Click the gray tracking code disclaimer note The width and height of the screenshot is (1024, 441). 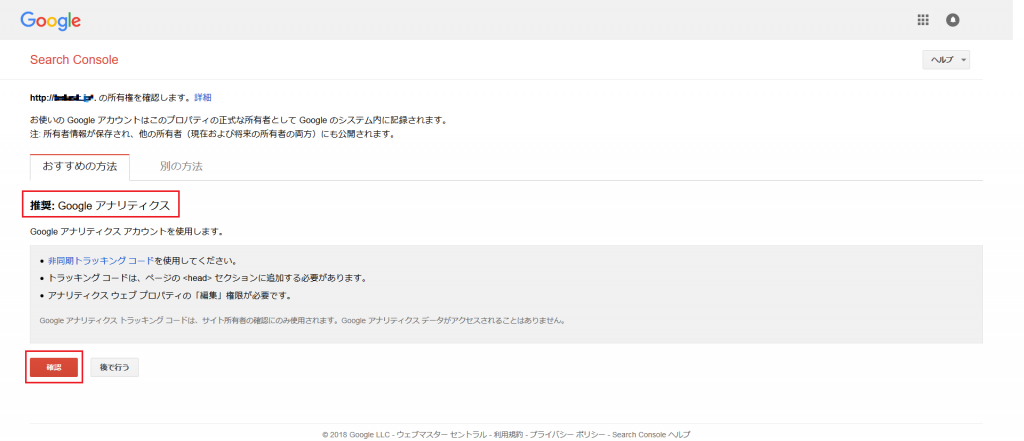[302, 321]
